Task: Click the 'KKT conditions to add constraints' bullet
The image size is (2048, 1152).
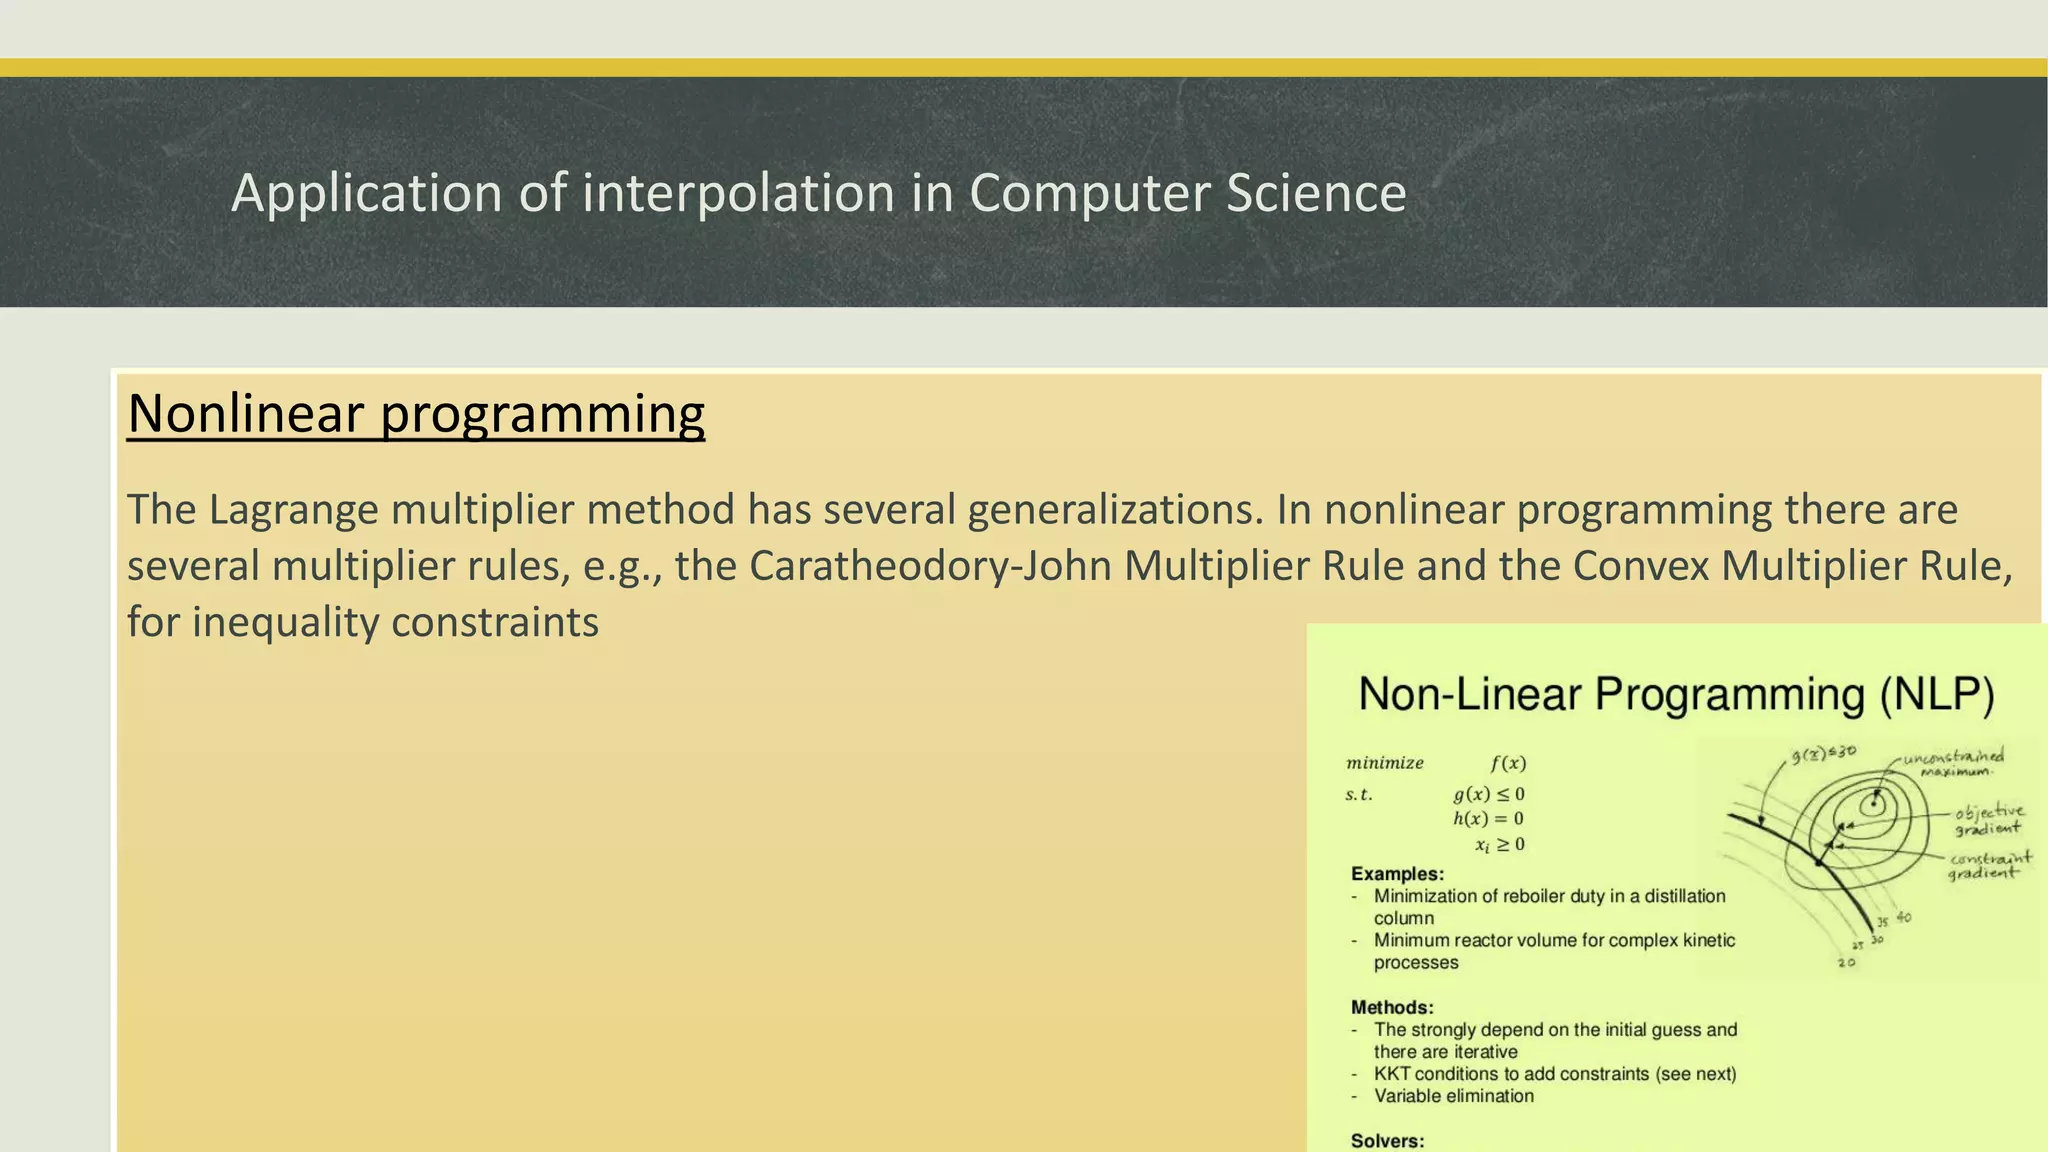Action: point(1554,1074)
